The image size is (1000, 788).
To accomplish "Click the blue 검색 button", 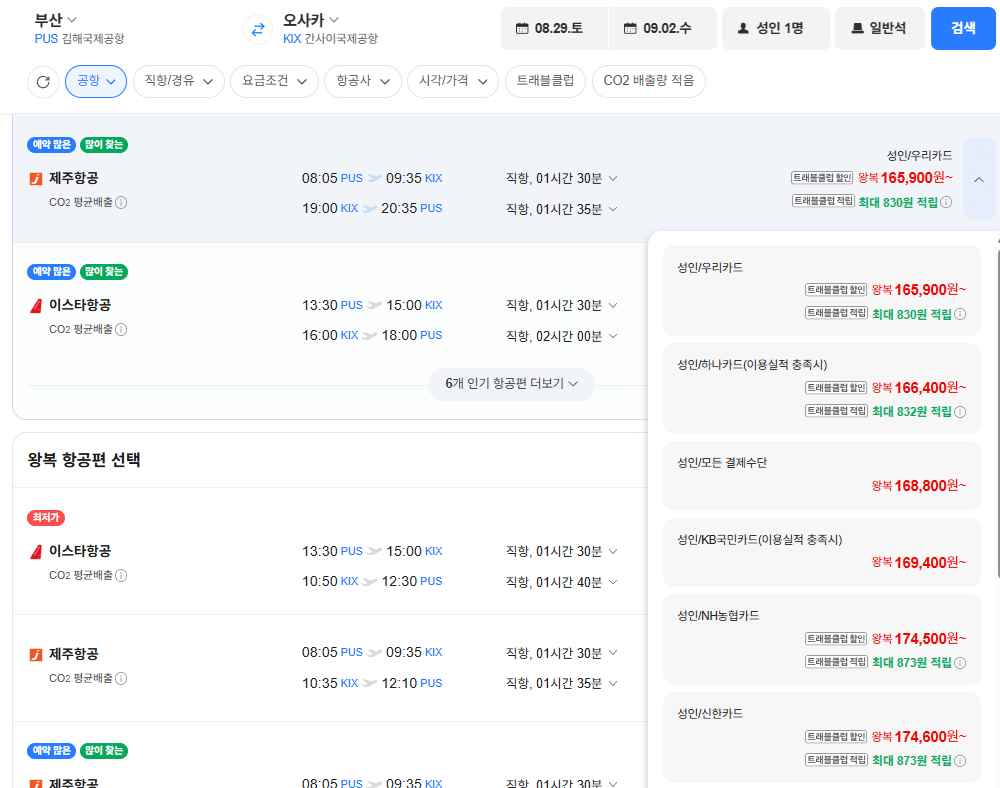I will [963, 28].
